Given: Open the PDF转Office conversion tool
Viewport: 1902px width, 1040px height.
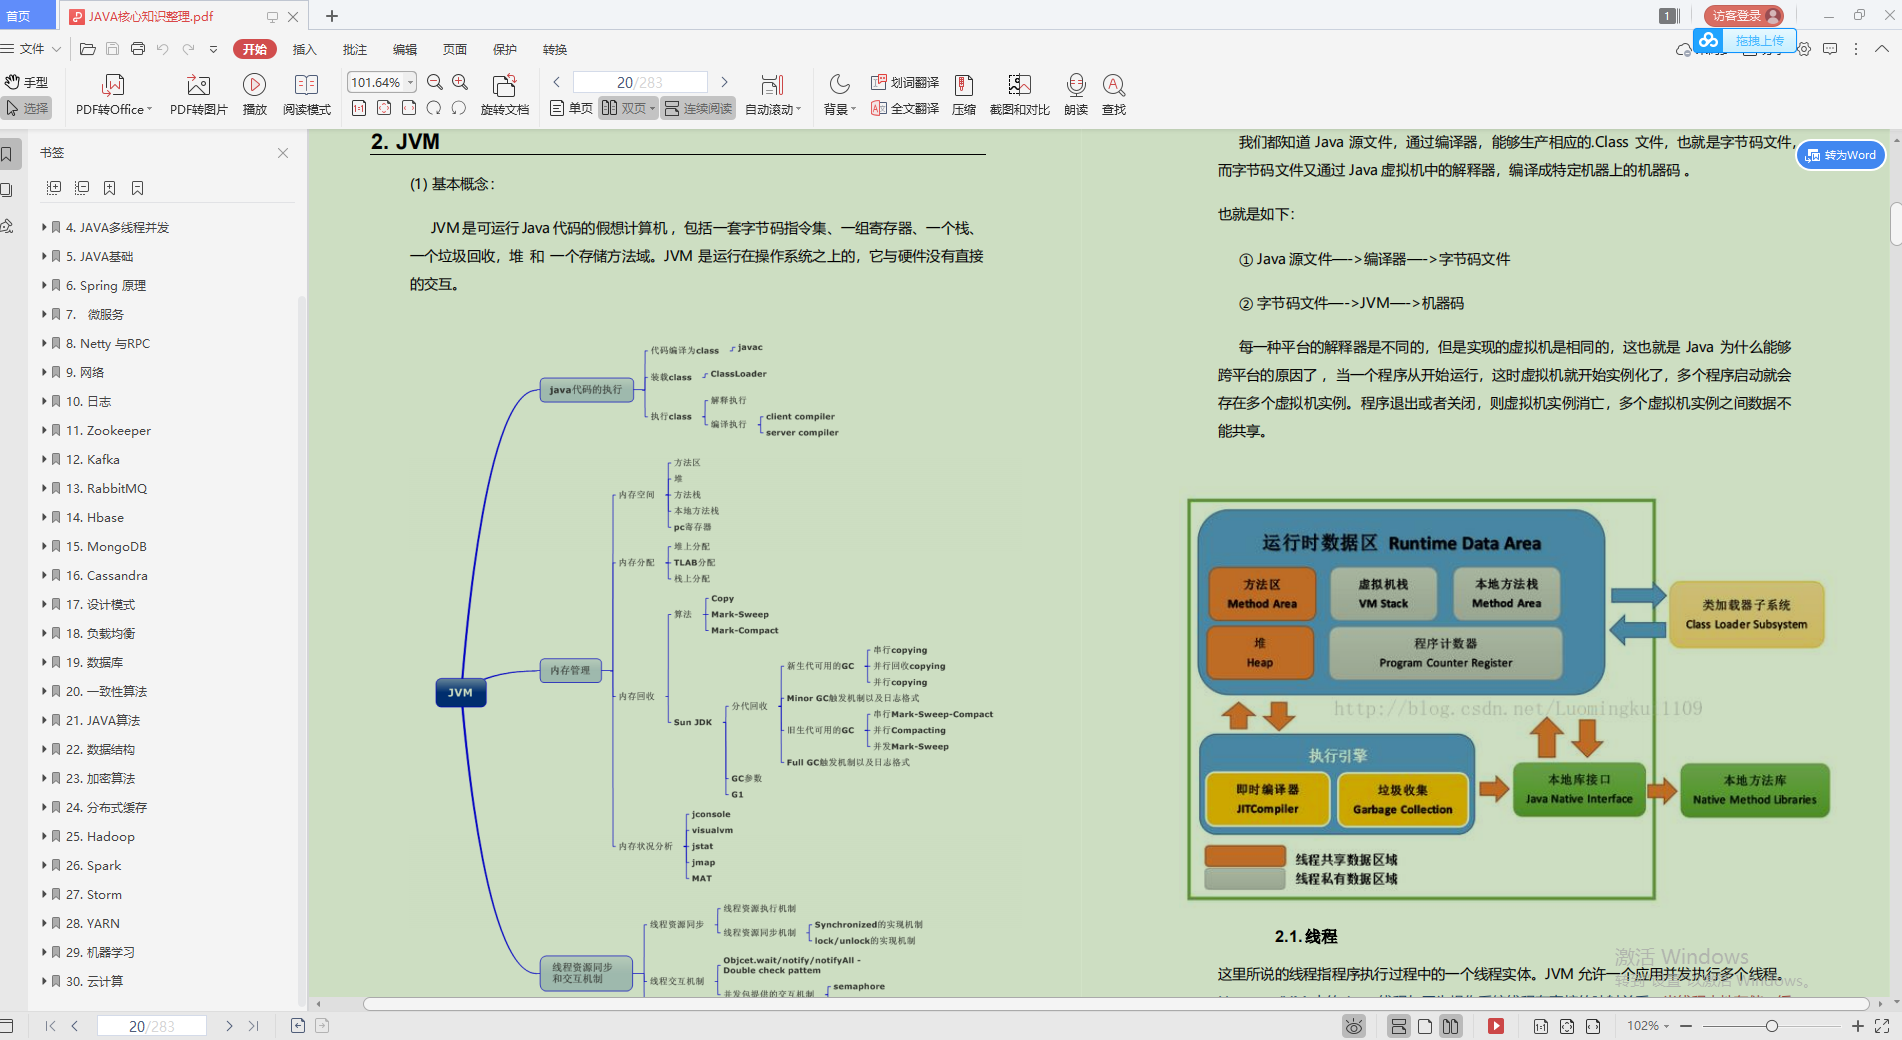Looking at the screenshot, I should click(x=112, y=94).
